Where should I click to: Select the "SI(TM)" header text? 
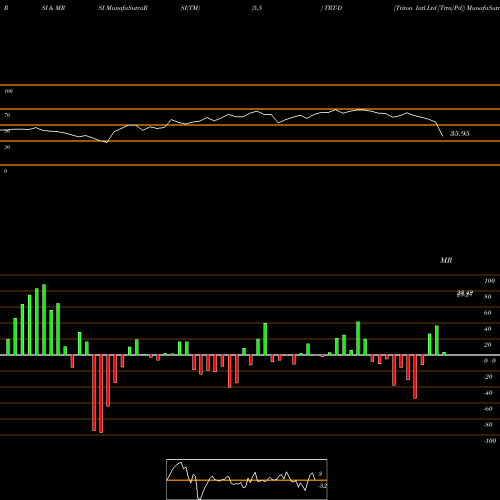click(190, 8)
